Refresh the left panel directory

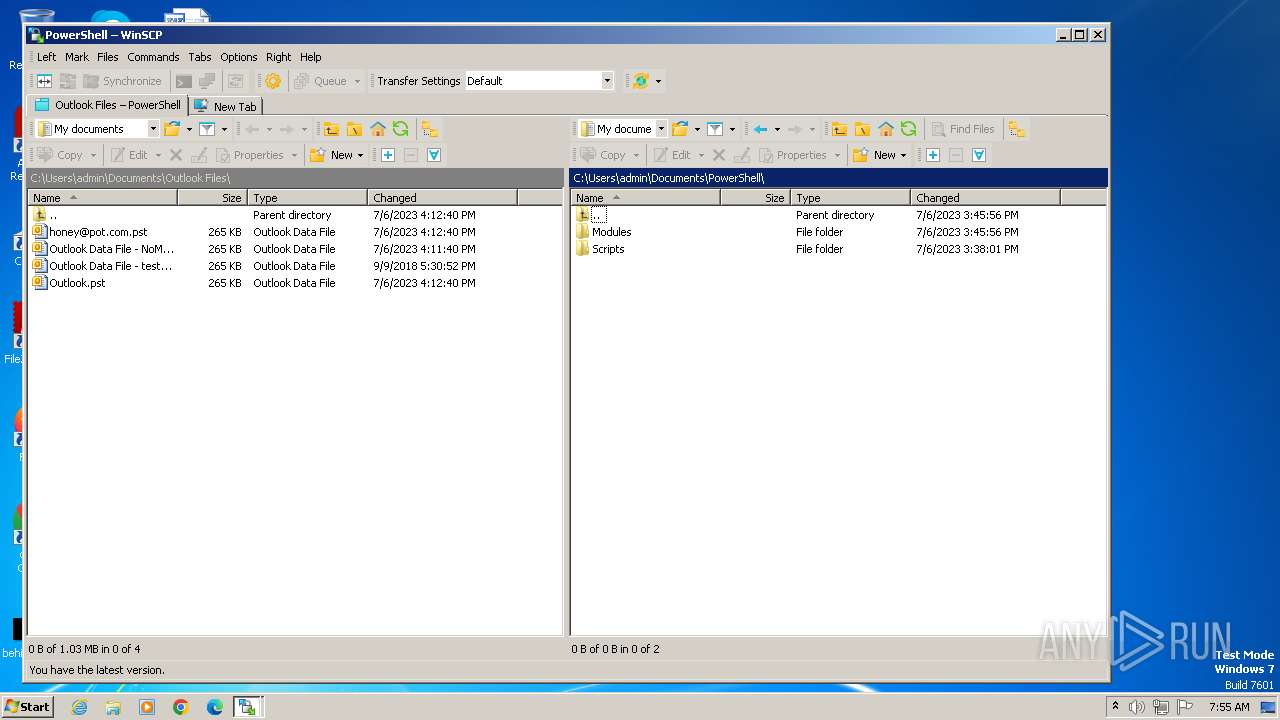tap(400, 129)
